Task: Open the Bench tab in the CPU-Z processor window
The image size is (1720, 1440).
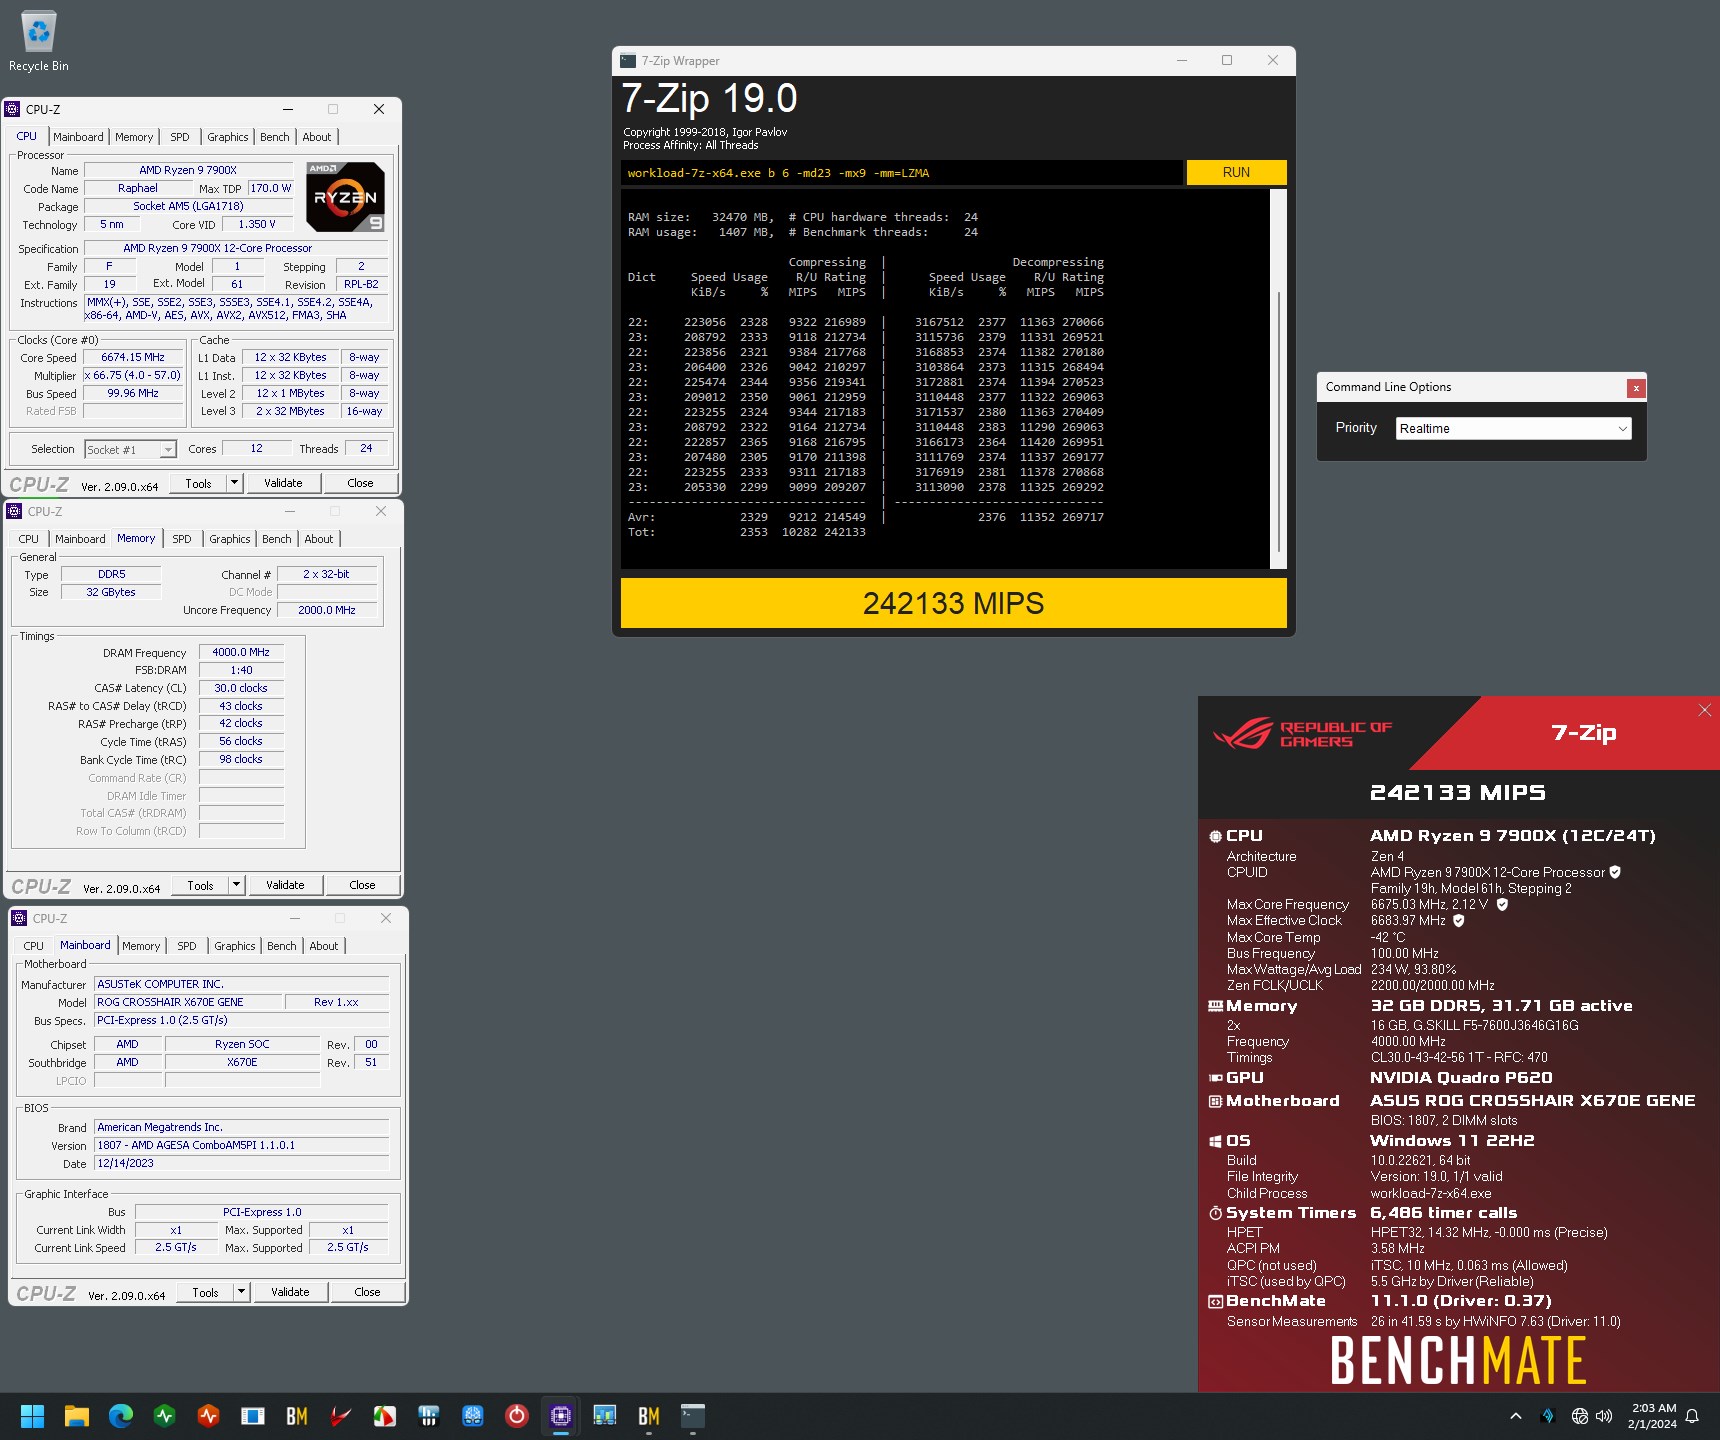Action: pyautogui.click(x=275, y=137)
